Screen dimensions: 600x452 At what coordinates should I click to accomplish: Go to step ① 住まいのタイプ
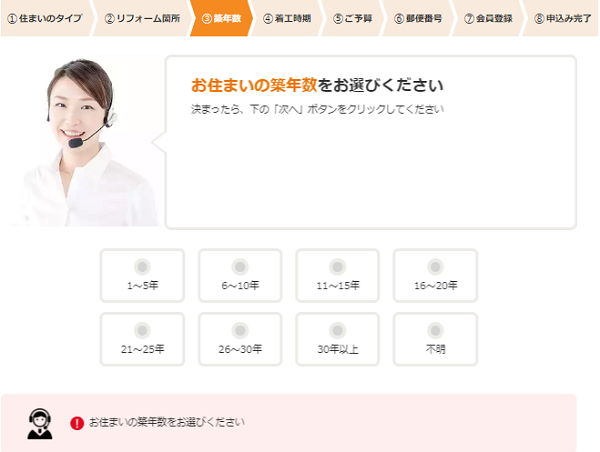pyautogui.click(x=45, y=18)
